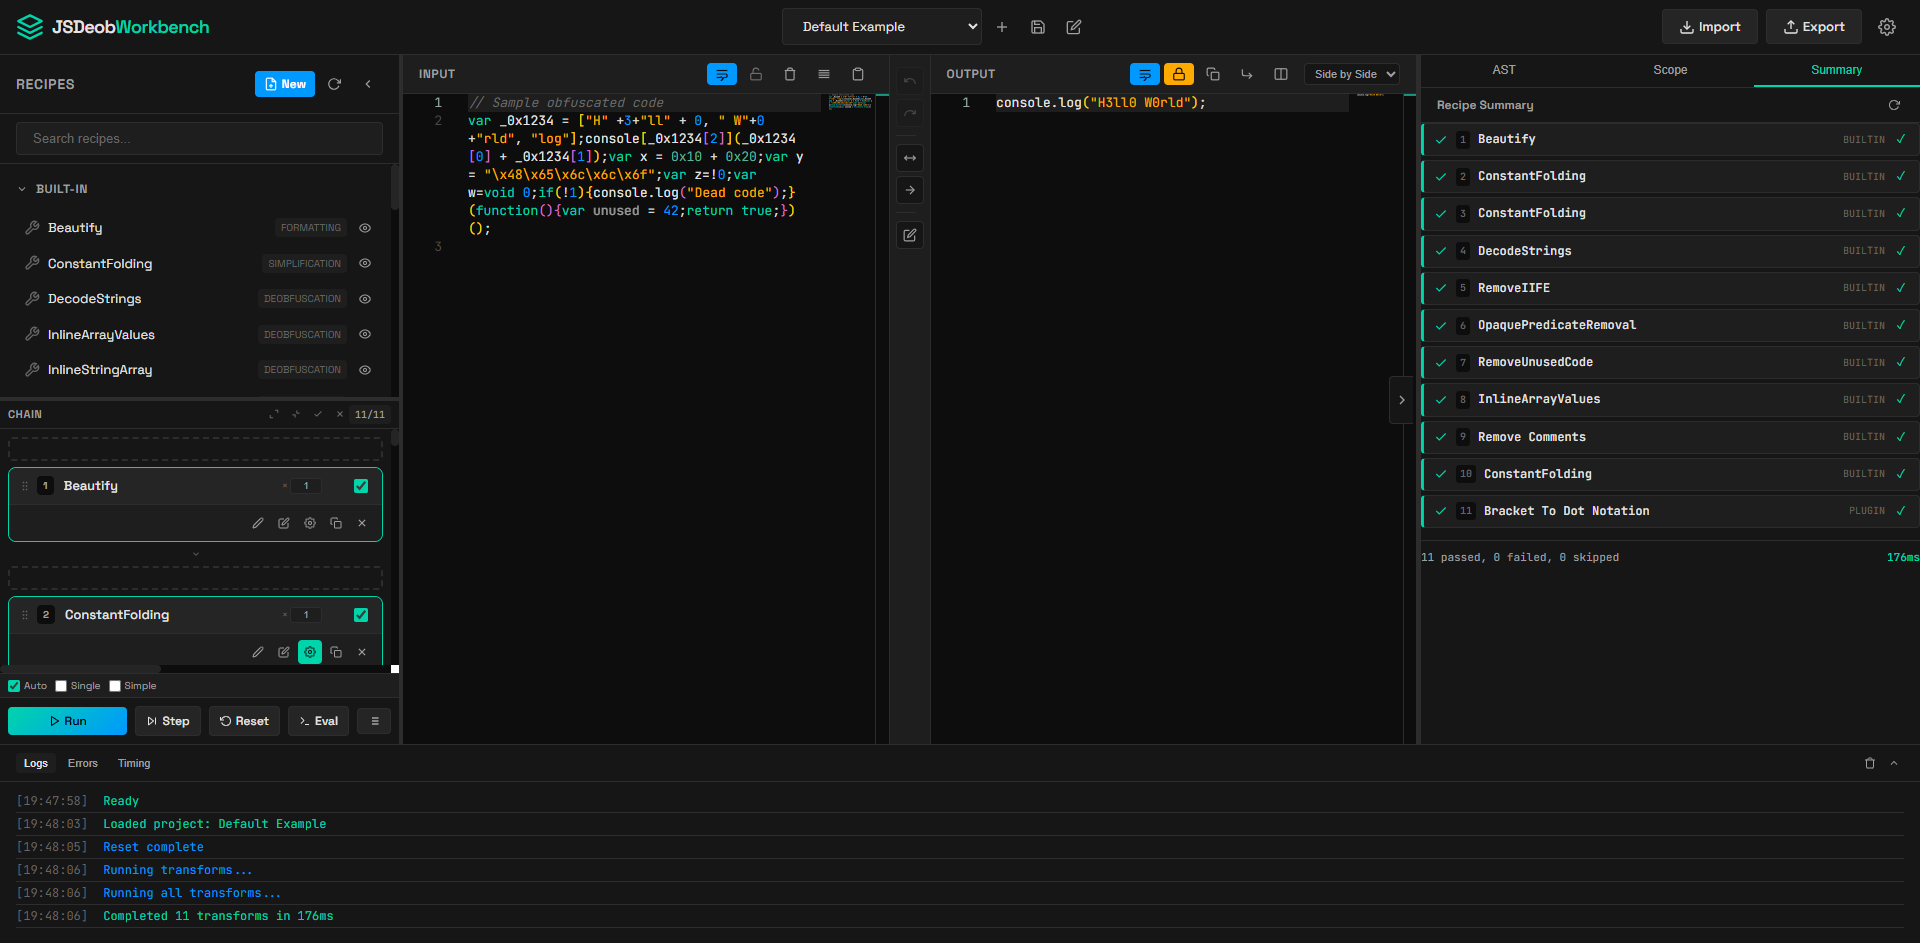
Task: Open the Errors tab
Action: (83, 763)
